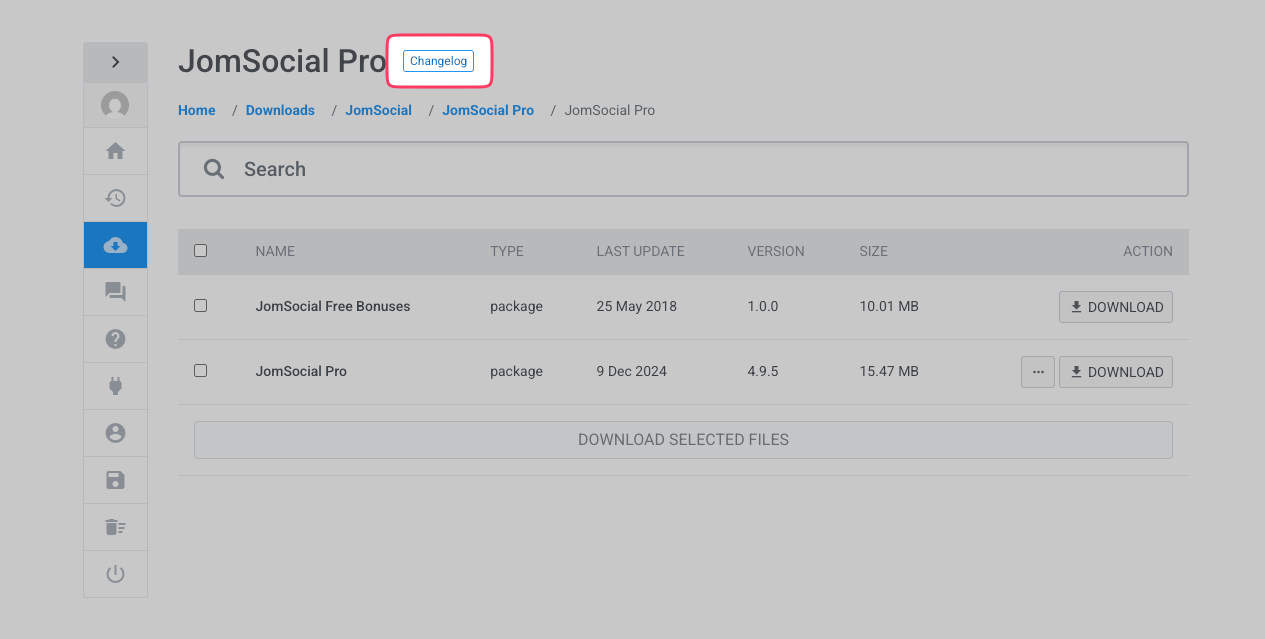Open the Changelog button next to title

(438, 61)
